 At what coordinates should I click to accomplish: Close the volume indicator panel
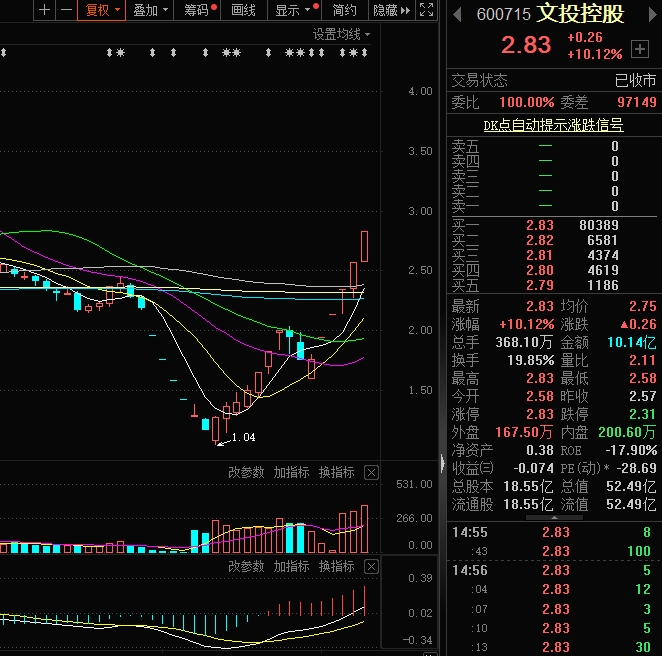pyautogui.click(x=371, y=472)
